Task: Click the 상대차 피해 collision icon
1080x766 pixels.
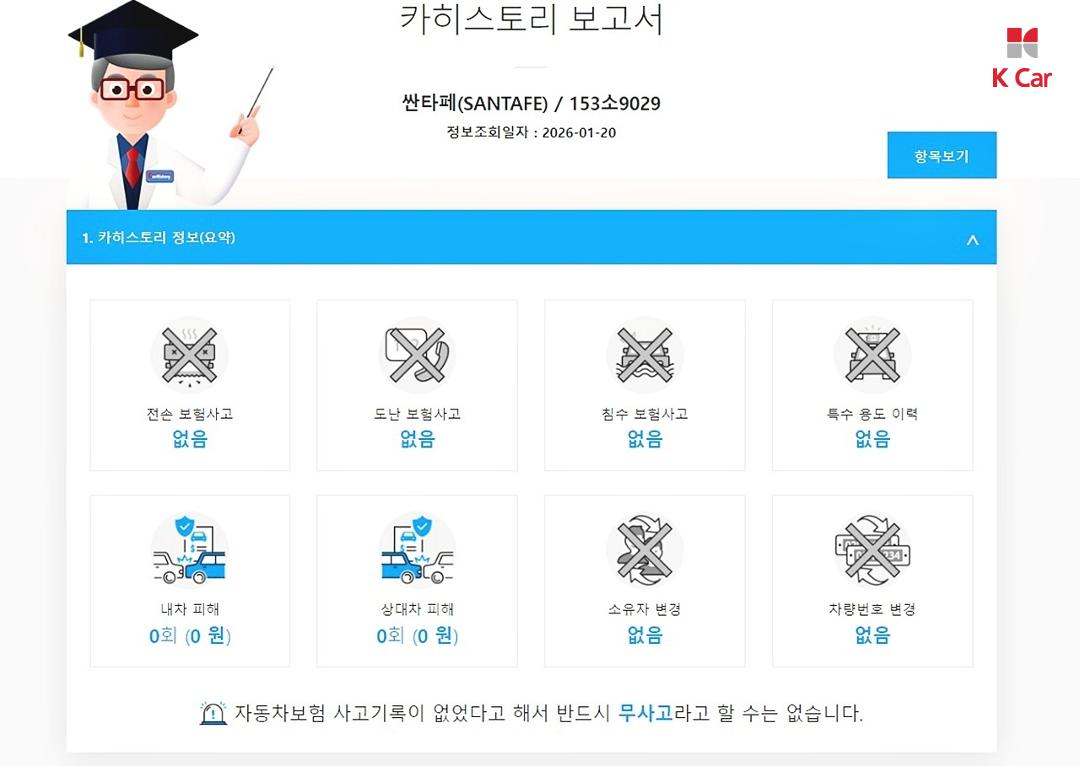Action: (417, 550)
